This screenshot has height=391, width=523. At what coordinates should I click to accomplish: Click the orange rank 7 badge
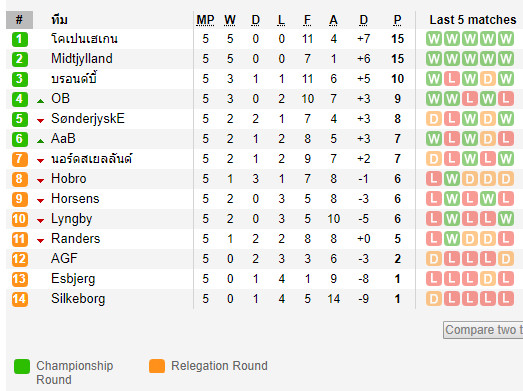(x=20, y=159)
